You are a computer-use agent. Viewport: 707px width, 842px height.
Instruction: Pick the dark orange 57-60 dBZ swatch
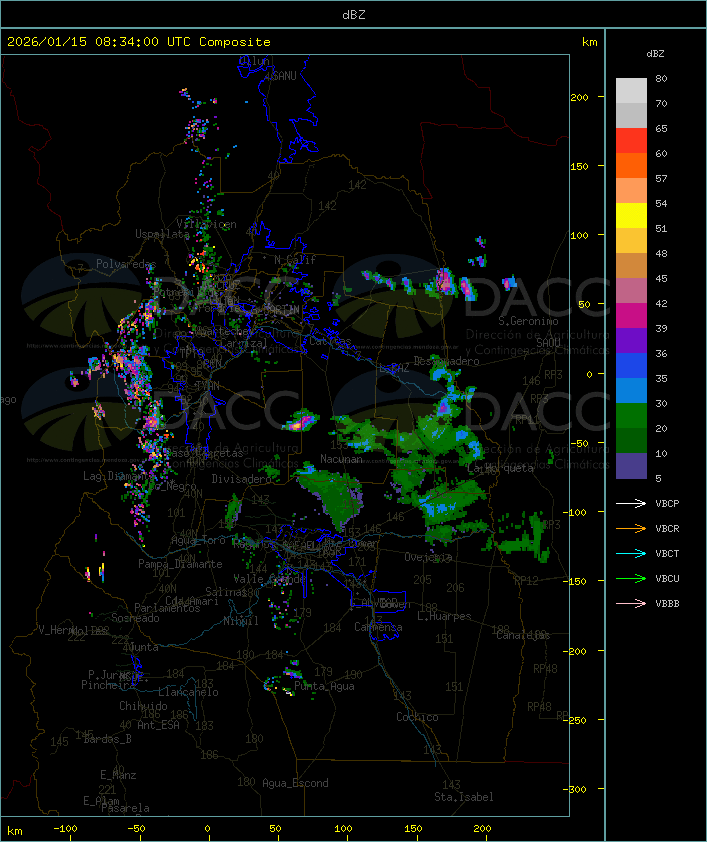pos(631,165)
